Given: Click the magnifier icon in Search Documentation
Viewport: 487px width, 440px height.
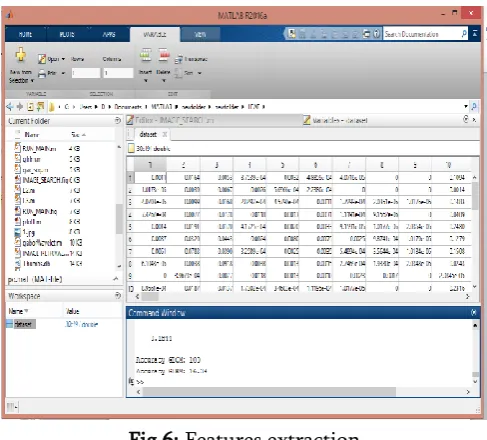Looking at the screenshot, I should (x=464, y=34).
